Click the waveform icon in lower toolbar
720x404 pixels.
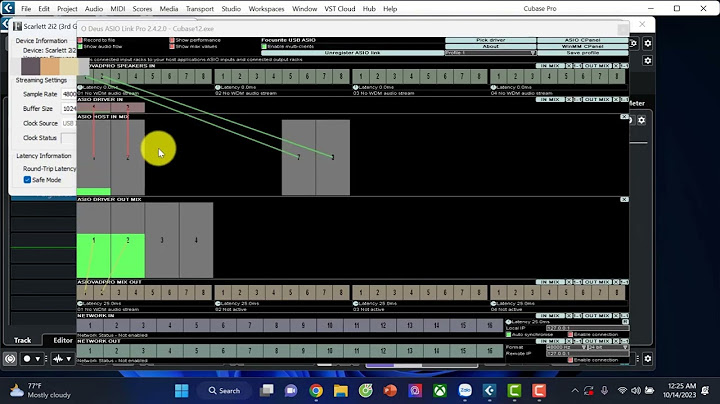pyautogui.click(x=58, y=359)
